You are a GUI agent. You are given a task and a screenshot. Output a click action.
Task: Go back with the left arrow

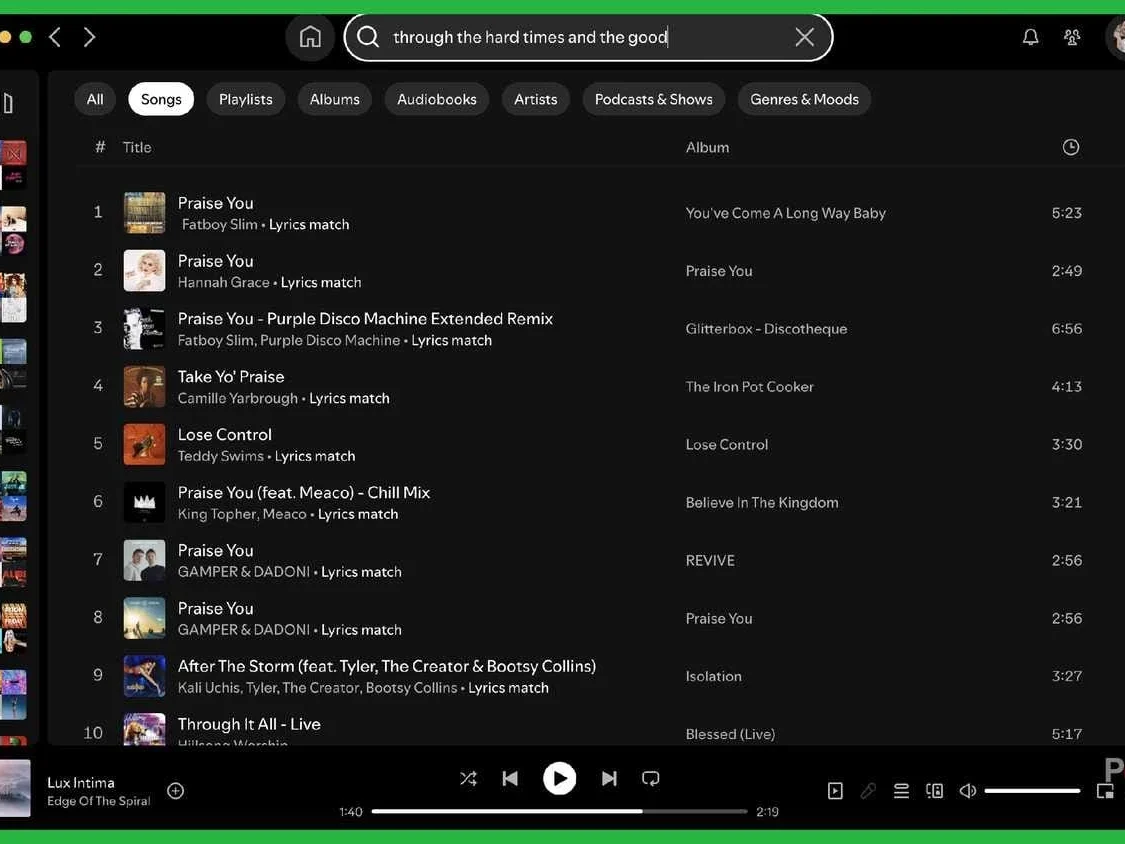tap(55, 37)
